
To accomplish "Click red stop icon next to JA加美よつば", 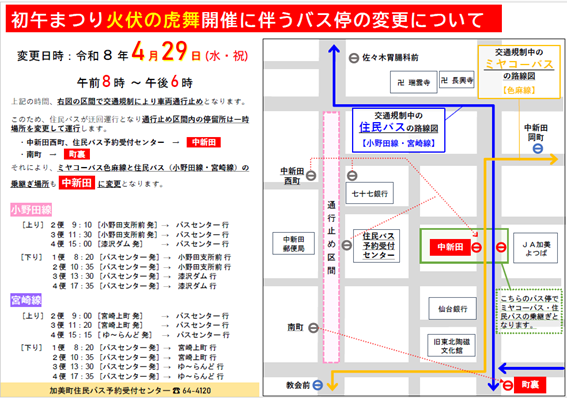I will tap(501, 247).
